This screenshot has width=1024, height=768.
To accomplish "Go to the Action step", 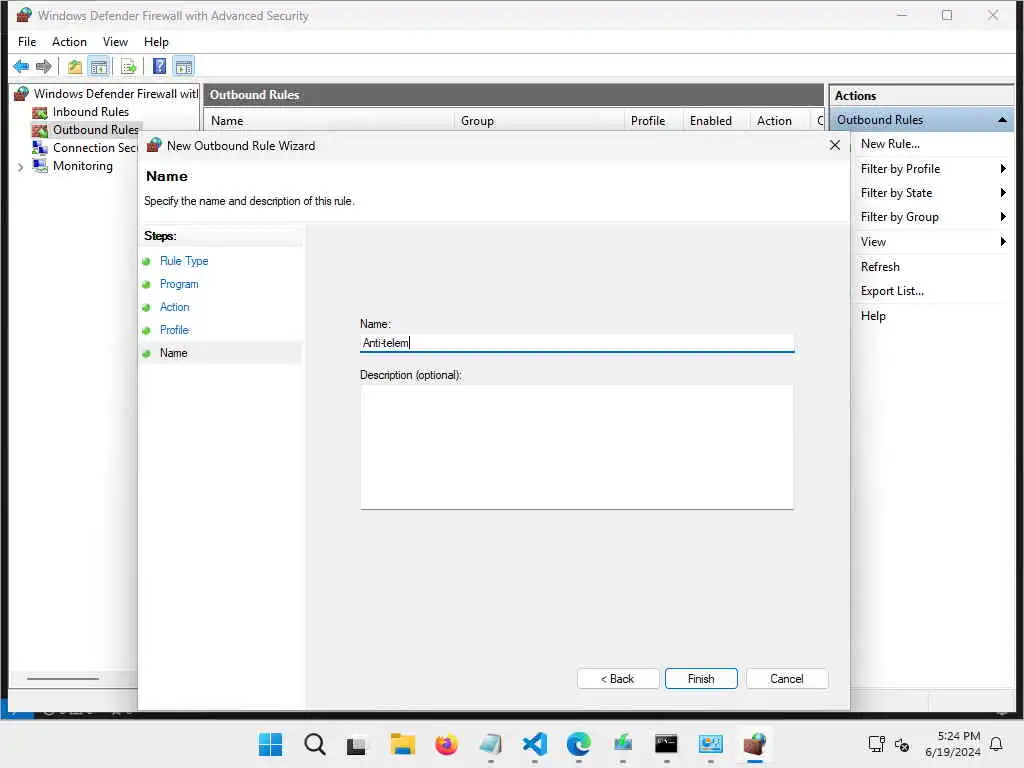I will point(174,307).
